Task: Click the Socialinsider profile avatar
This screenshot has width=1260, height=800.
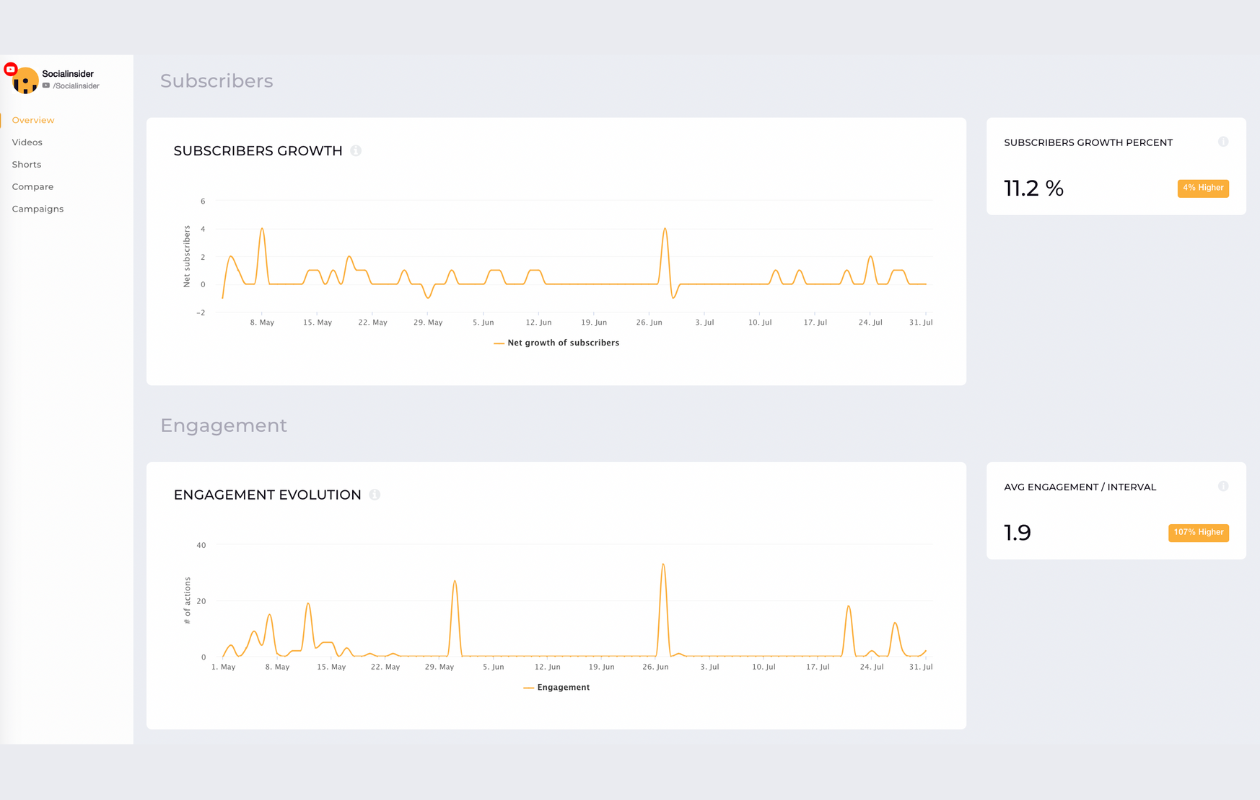Action: pos(25,81)
